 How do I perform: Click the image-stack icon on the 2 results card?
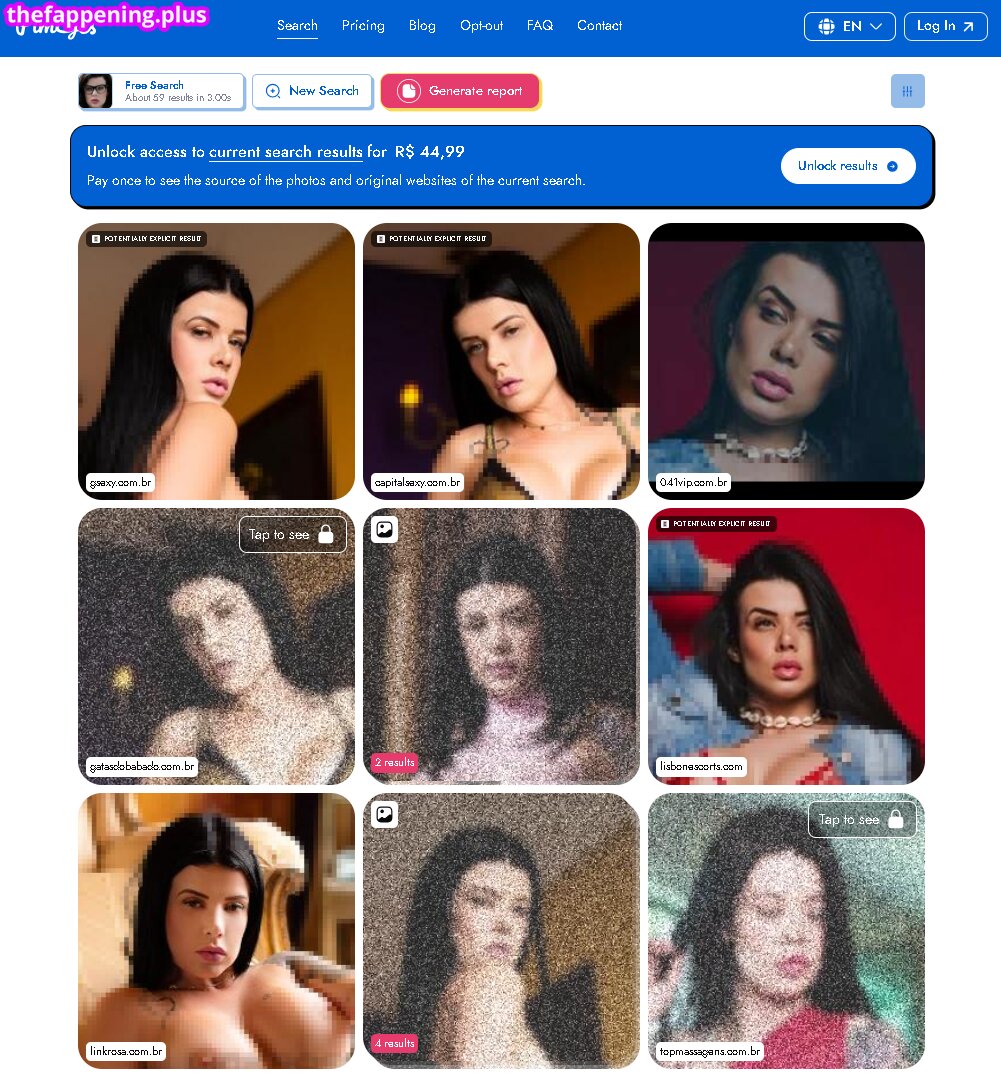click(x=385, y=529)
